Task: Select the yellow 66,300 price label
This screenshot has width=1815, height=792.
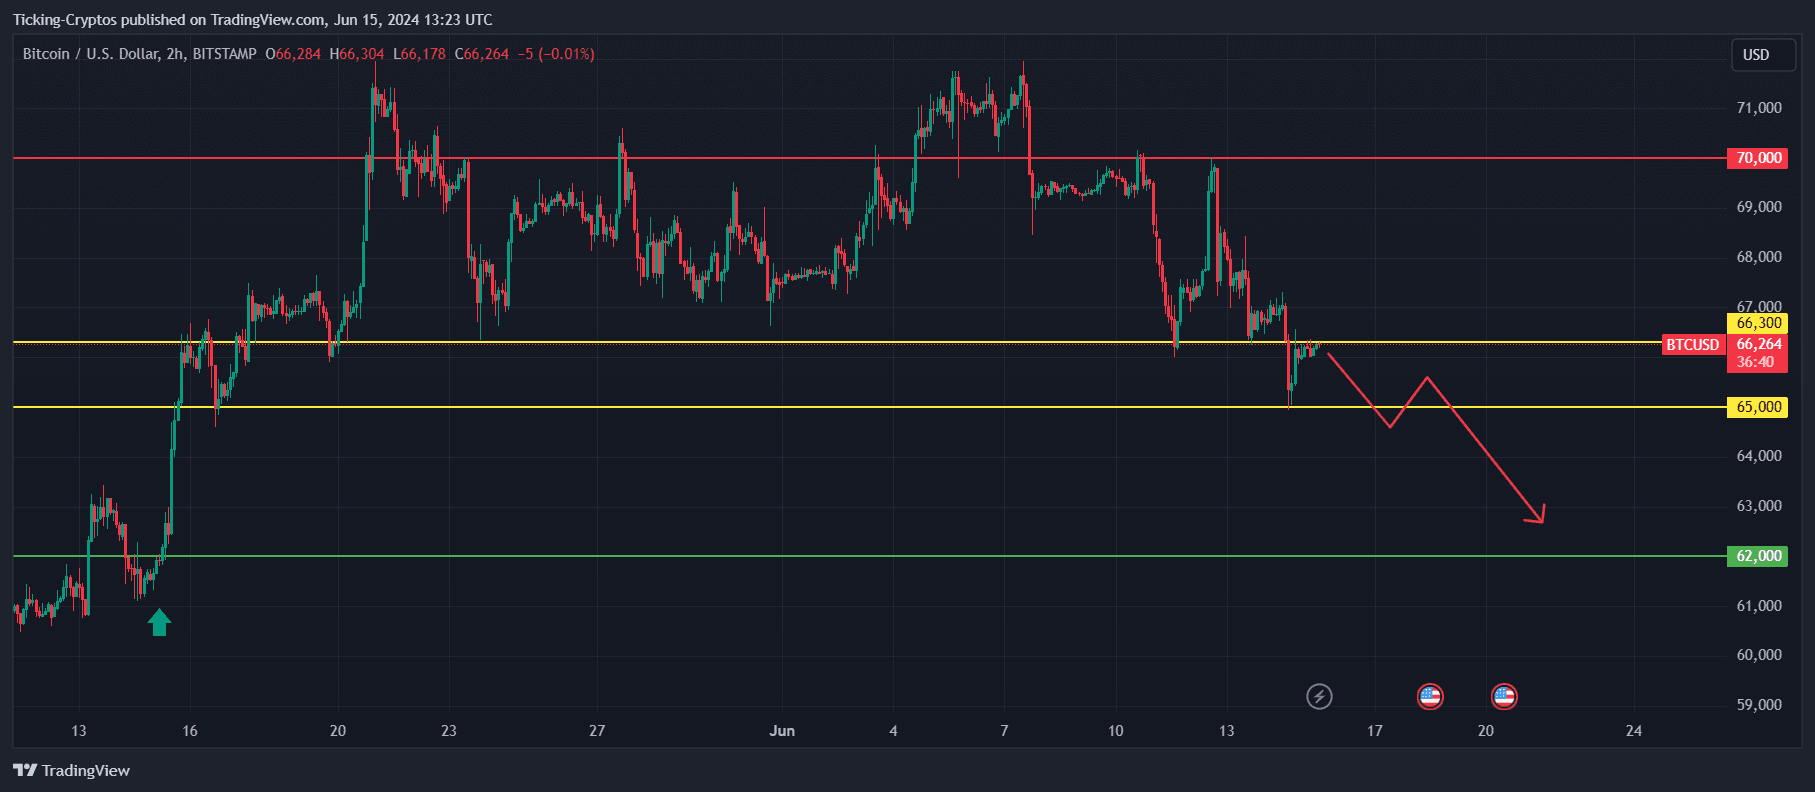Action: 1758,323
